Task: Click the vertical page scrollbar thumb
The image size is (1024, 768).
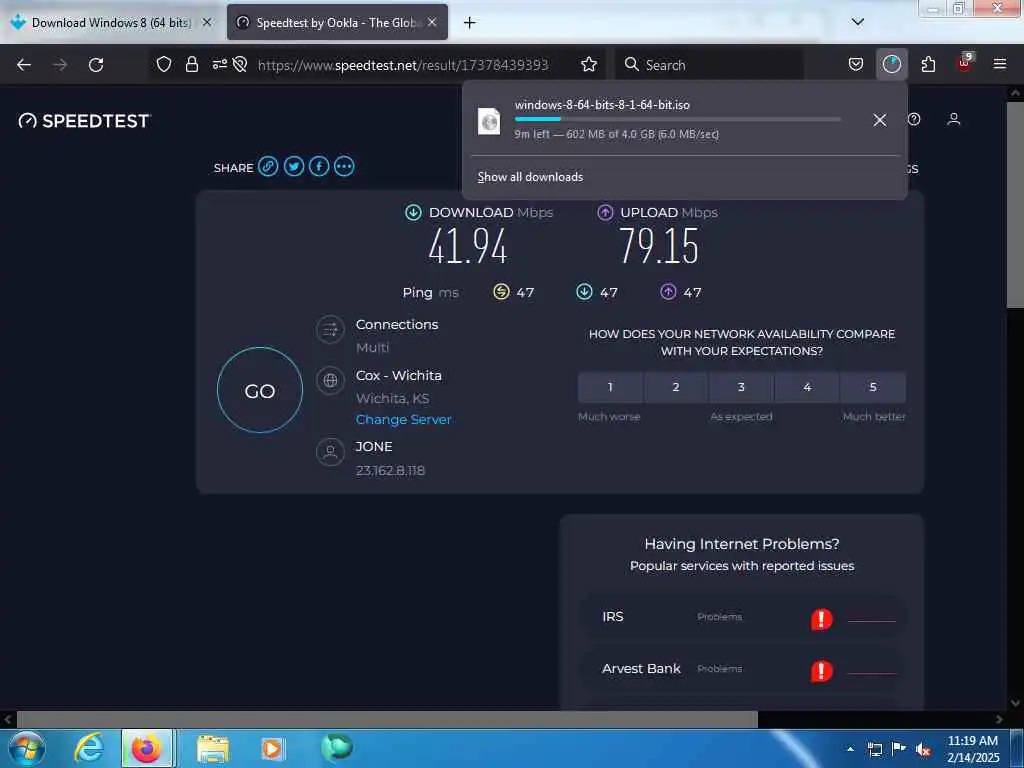Action: (1015, 204)
